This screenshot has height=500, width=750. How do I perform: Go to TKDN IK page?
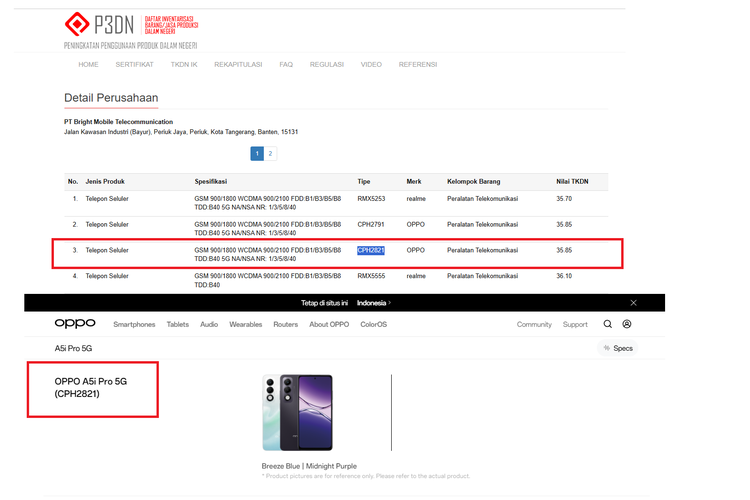[184, 65]
